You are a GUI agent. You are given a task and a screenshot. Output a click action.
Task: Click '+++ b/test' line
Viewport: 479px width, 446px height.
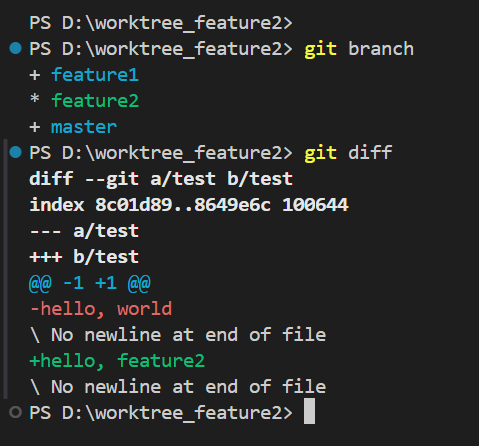84,257
